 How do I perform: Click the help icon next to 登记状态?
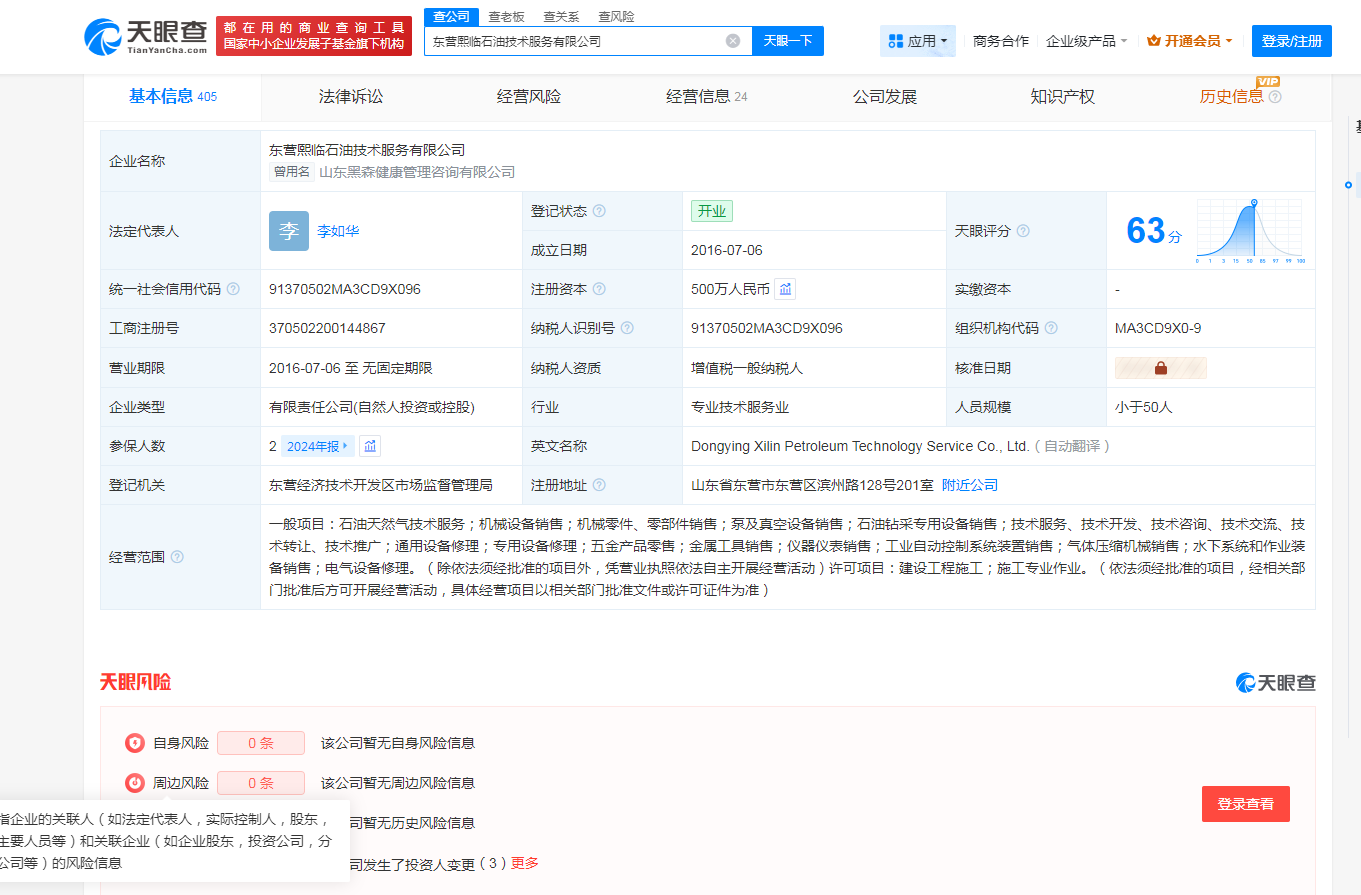pos(599,211)
